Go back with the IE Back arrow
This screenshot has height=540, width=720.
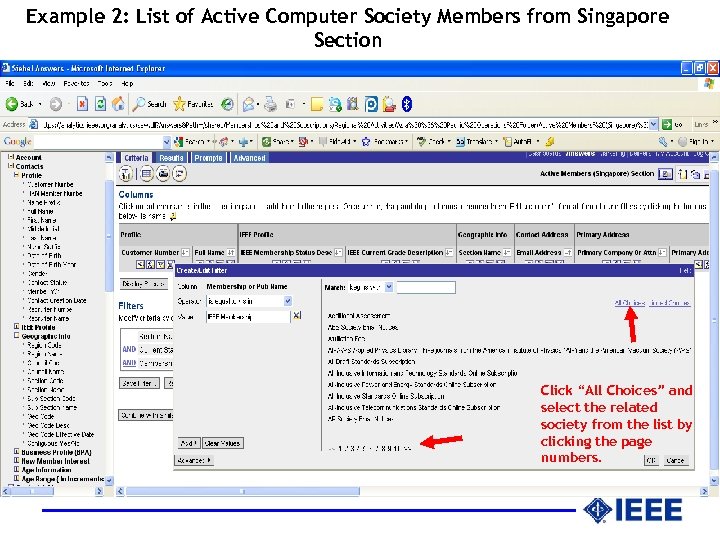pyautogui.click(x=12, y=104)
